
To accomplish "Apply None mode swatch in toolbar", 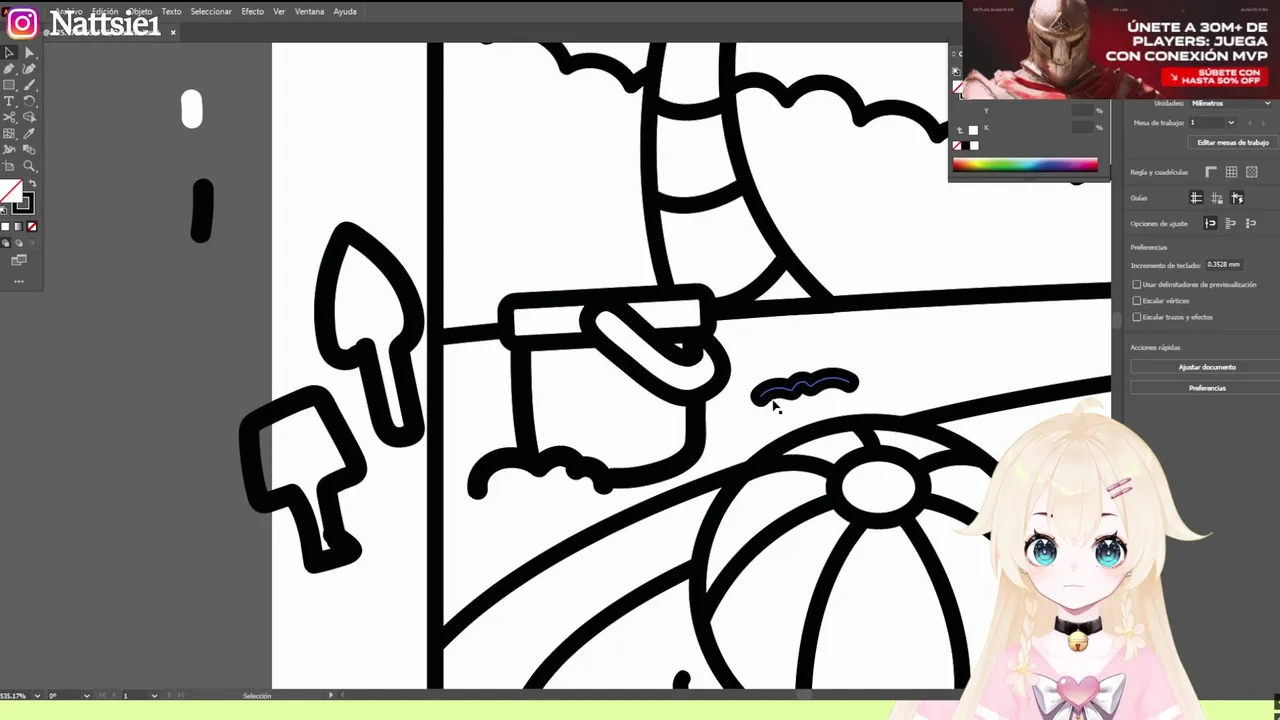I will pyautogui.click(x=32, y=227).
